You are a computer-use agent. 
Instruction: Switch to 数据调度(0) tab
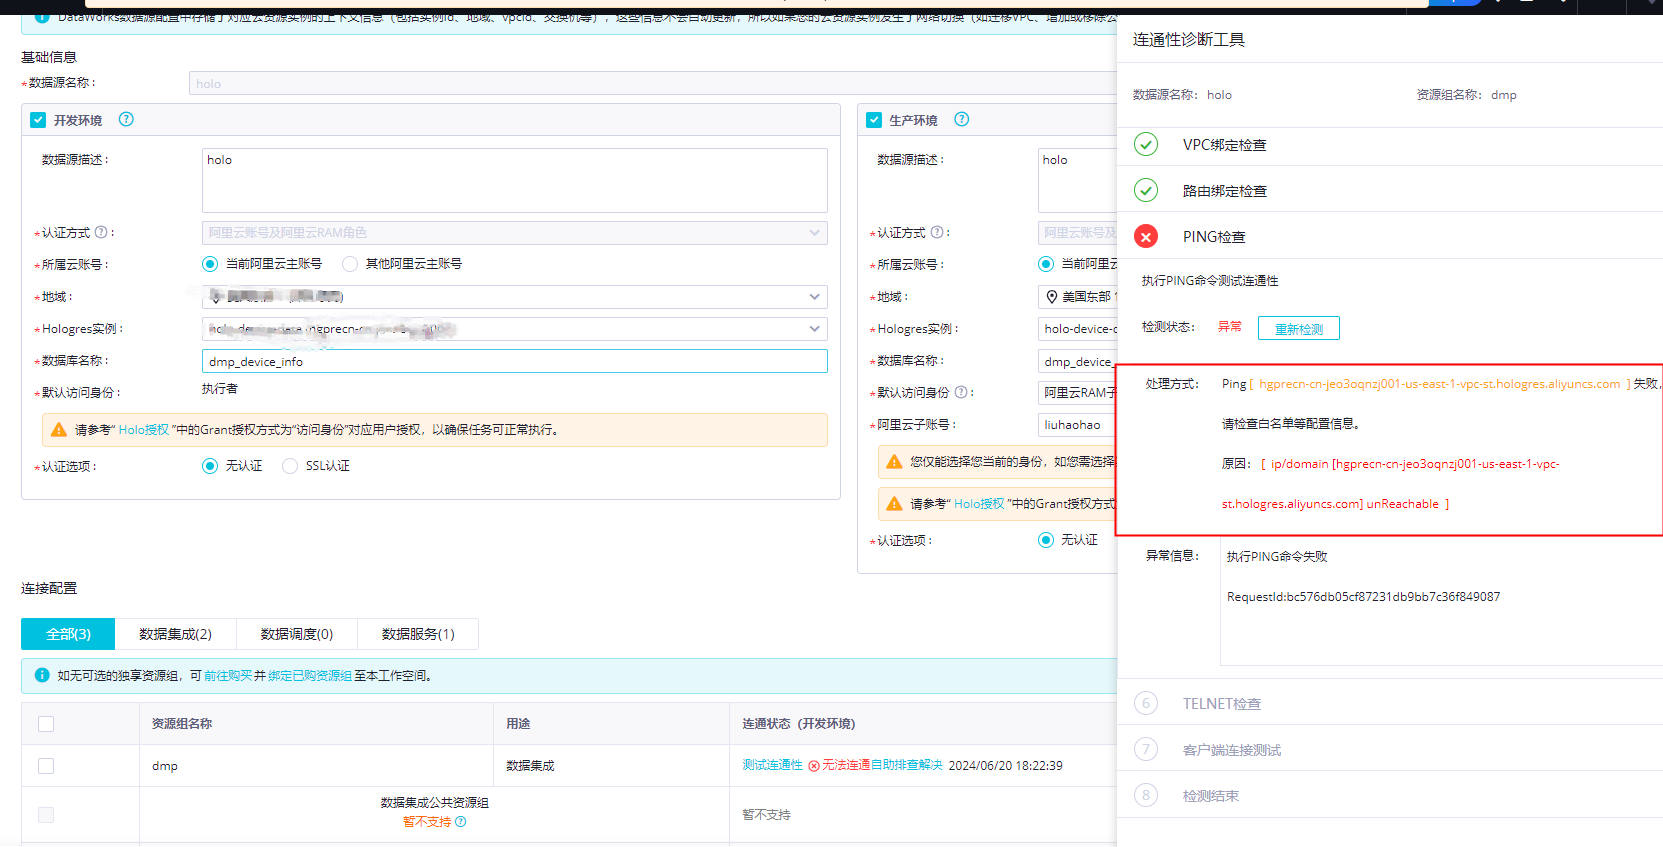click(x=296, y=634)
